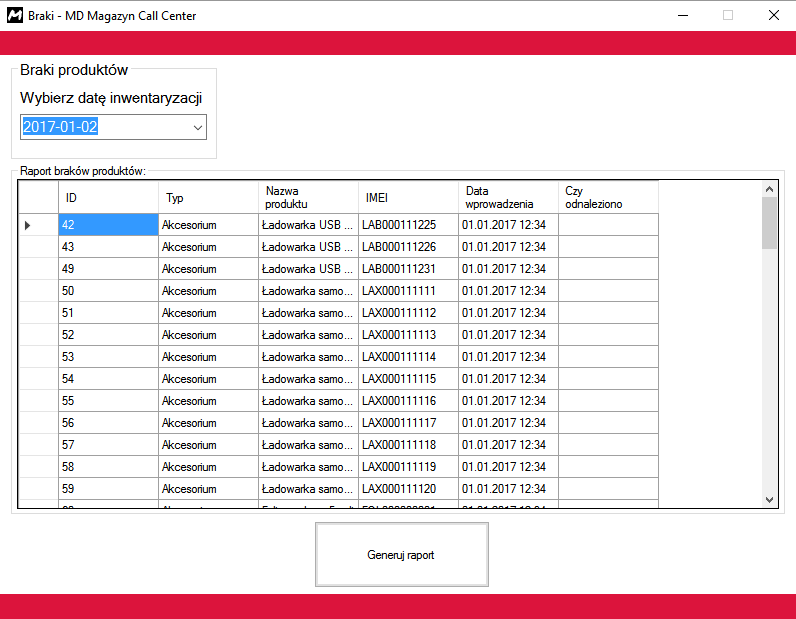Viewport: 796px width, 619px height.
Task: Click the Akcesorium type cell in row 55
Action: coord(209,401)
